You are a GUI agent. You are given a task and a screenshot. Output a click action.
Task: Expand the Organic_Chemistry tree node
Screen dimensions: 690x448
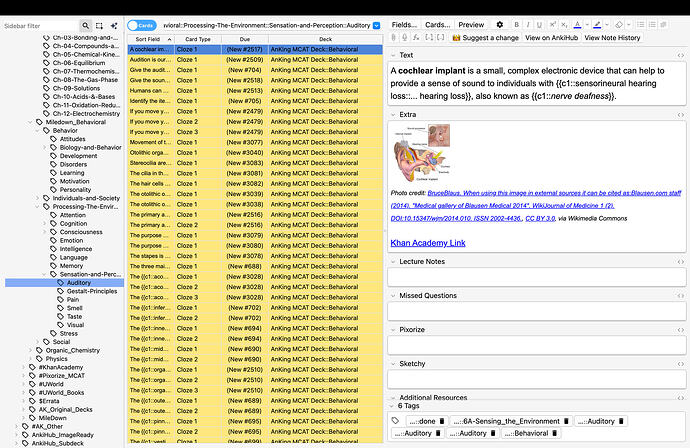pos(30,351)
